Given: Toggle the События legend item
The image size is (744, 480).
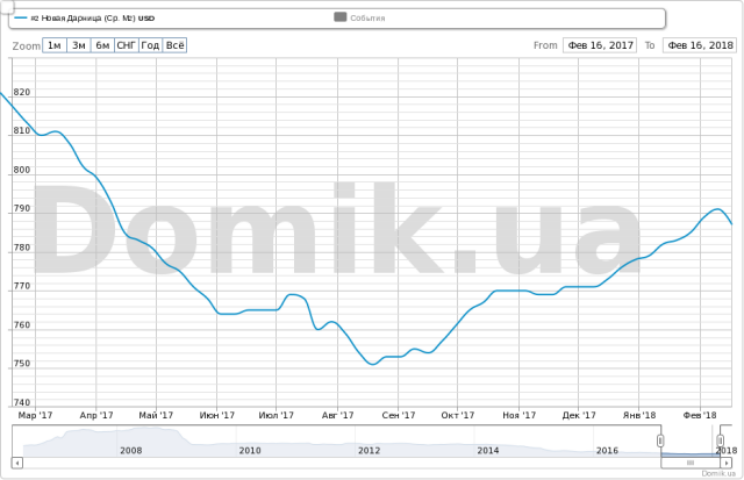Looking at the screenshot, I should 360,18.
